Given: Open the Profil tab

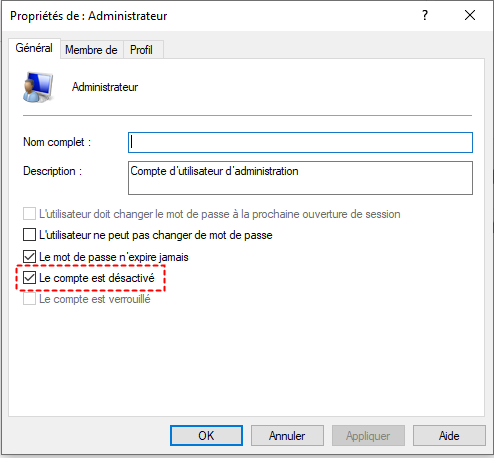Looking at the screenshot, I should click(141, 50).
